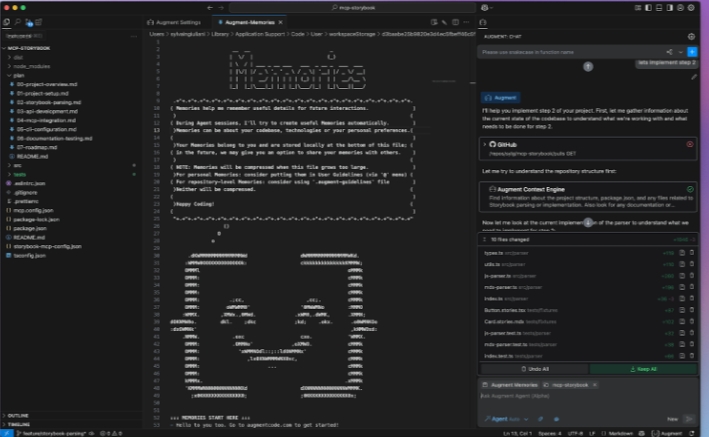Open the Augment Context Engine tool card
Viewport: 709px width, 437px height.
pos(588,197)
